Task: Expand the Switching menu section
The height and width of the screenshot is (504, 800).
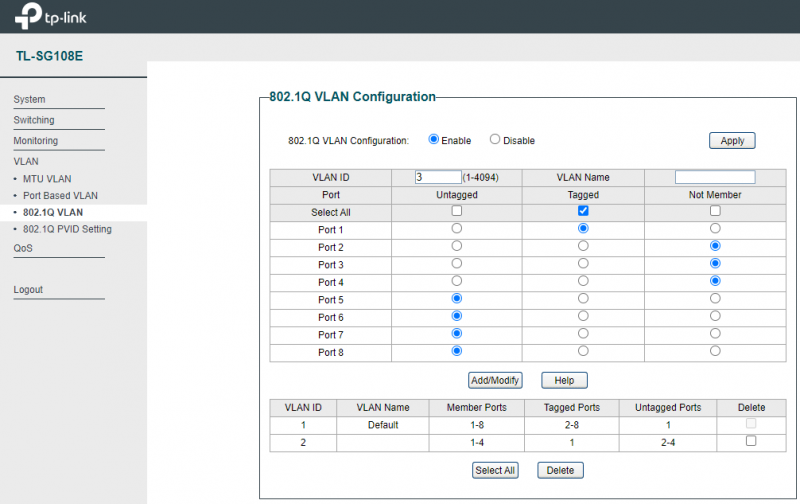Action: pos(34,120)
